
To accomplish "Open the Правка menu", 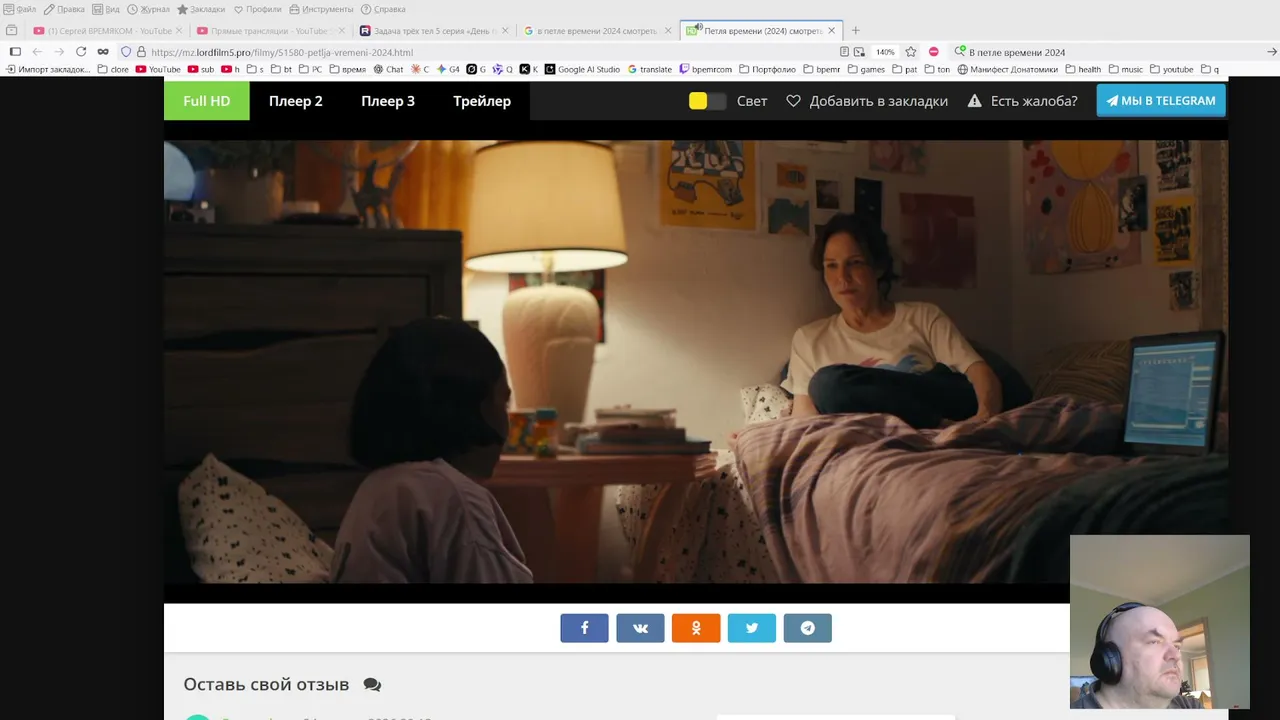I will [64, 9].
